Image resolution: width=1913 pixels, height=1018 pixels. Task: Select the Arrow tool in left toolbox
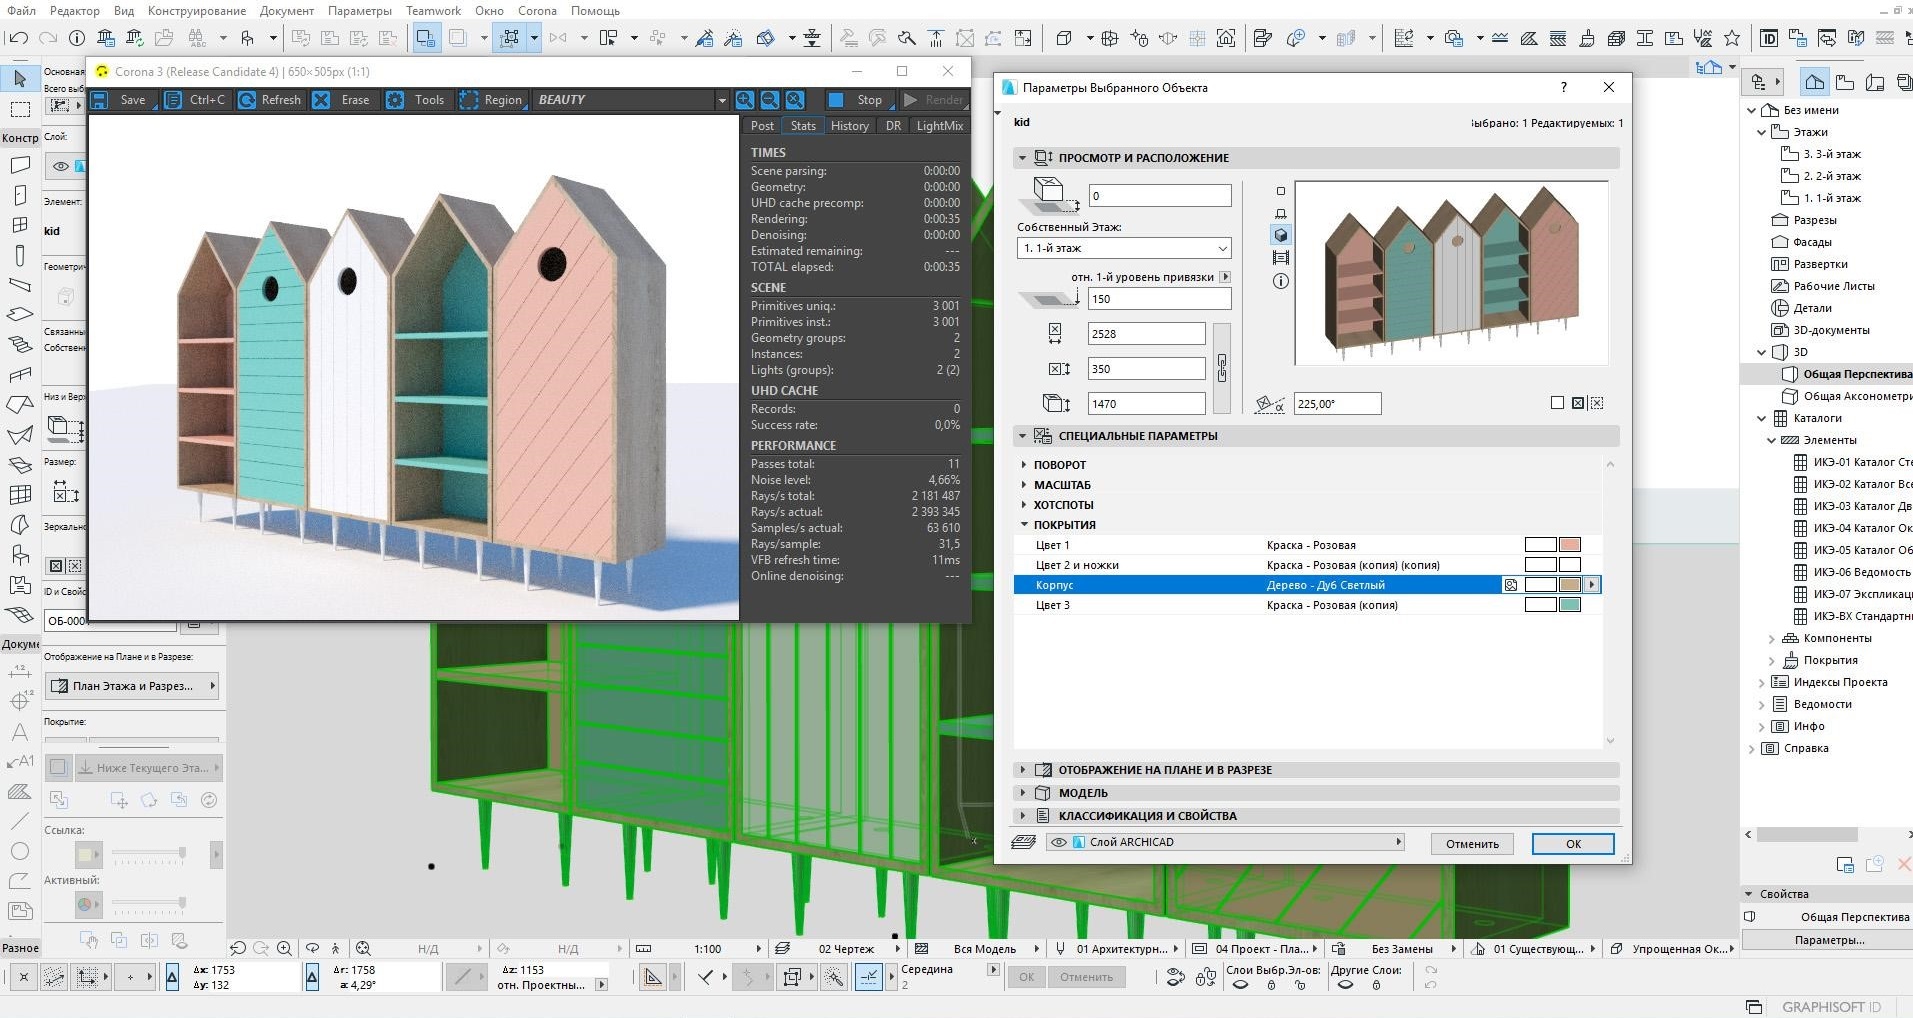point(20,78)
